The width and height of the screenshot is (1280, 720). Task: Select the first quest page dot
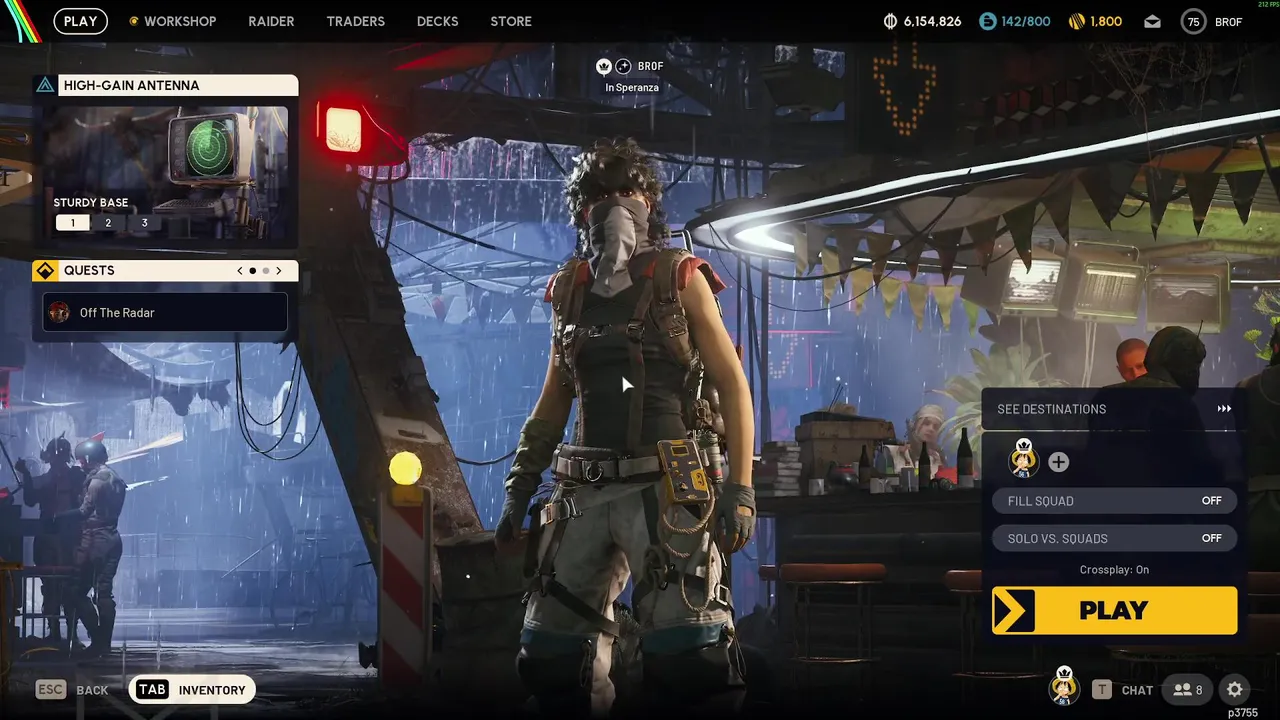pyautogui.click(x=253, y=271)
